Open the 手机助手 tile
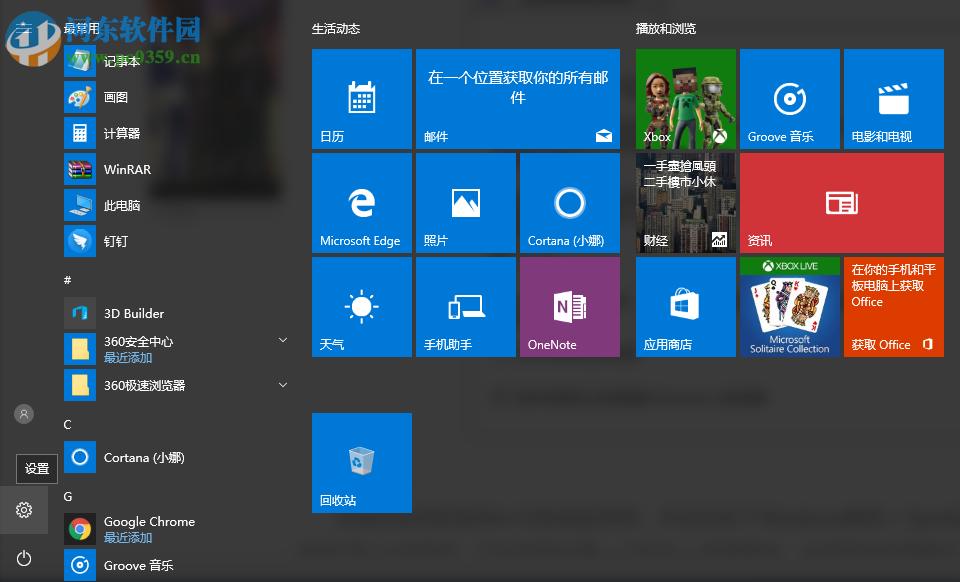This screenshot has height=582, width=960. 465,306
